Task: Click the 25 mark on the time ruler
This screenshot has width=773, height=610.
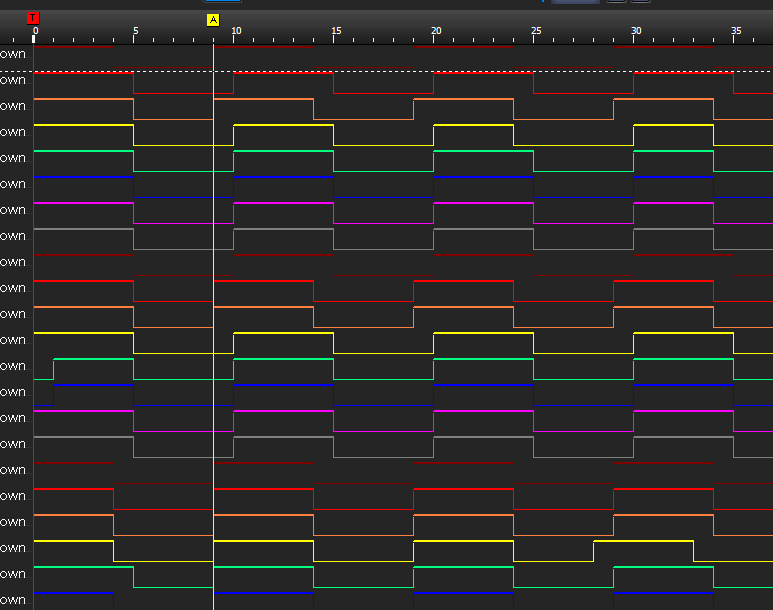Action: coord(536,32)
